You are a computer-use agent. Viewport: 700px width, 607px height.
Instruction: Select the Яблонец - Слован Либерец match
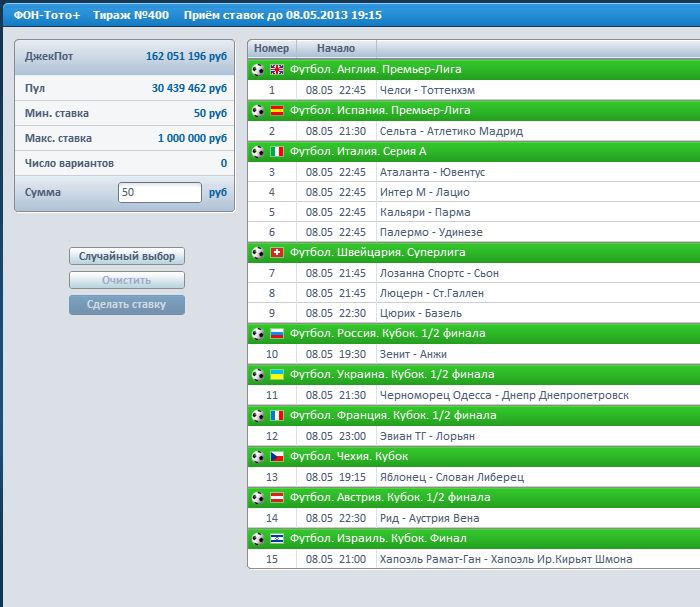click(474, 478)
